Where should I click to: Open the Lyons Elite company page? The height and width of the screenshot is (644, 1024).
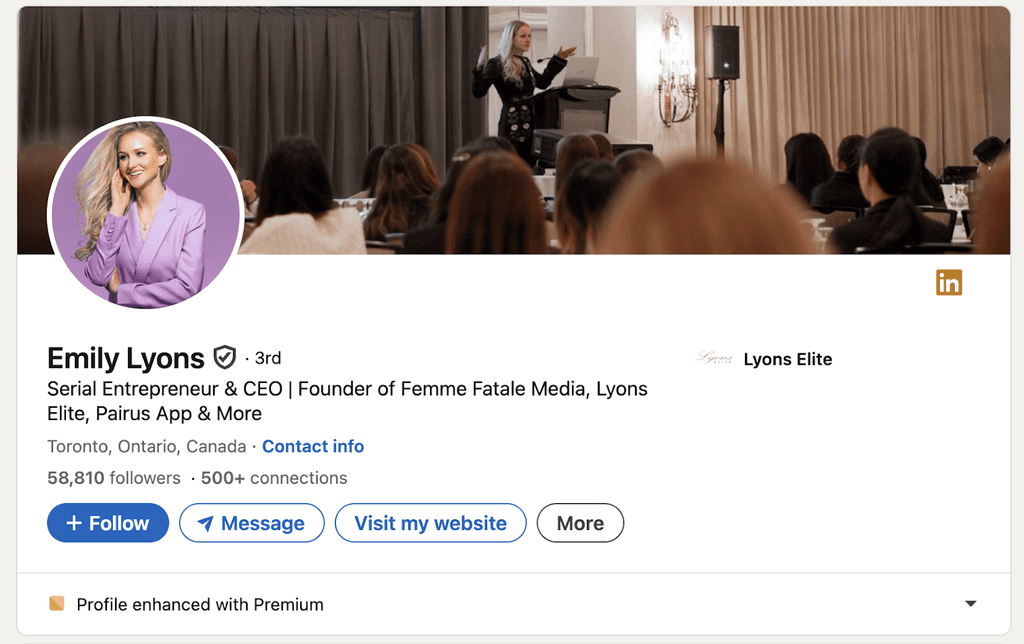point(788,359)
